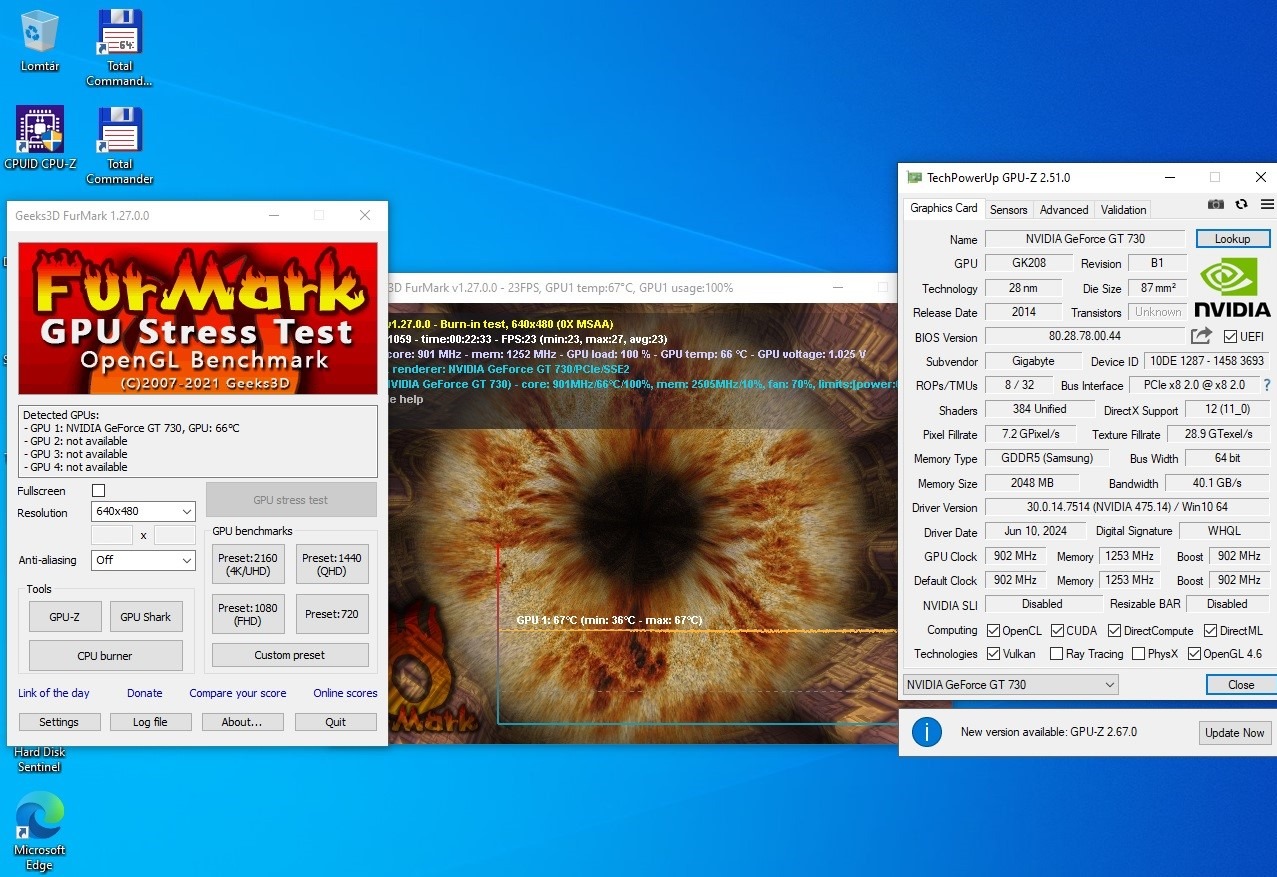The height and width of the screenshot is (877, 1277).
Task: Click the Memory Type GDDR5 (Samsung) field
Action: (x=1047, y=459)
